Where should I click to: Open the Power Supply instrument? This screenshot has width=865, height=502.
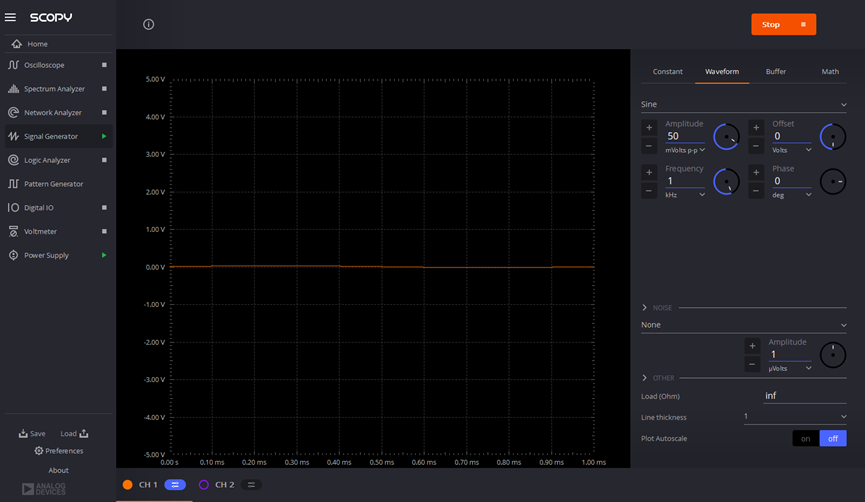pos(46,255)
